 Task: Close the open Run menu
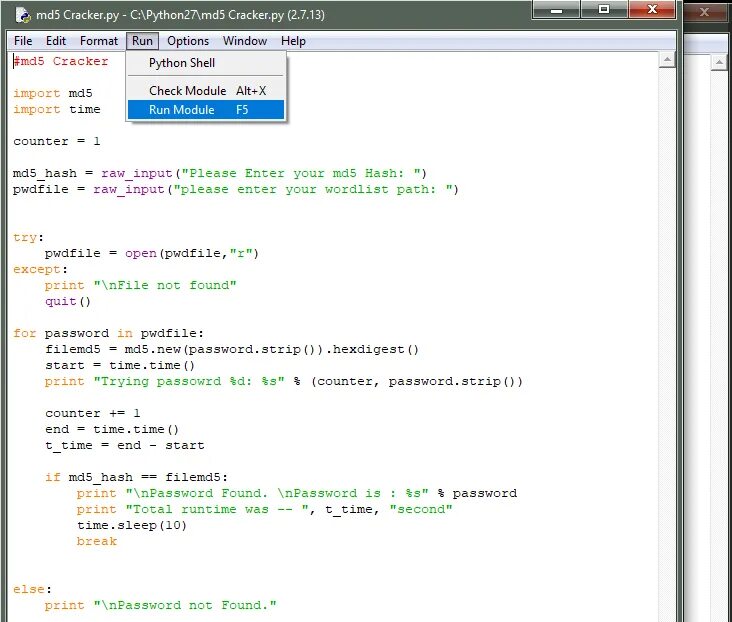142,41
